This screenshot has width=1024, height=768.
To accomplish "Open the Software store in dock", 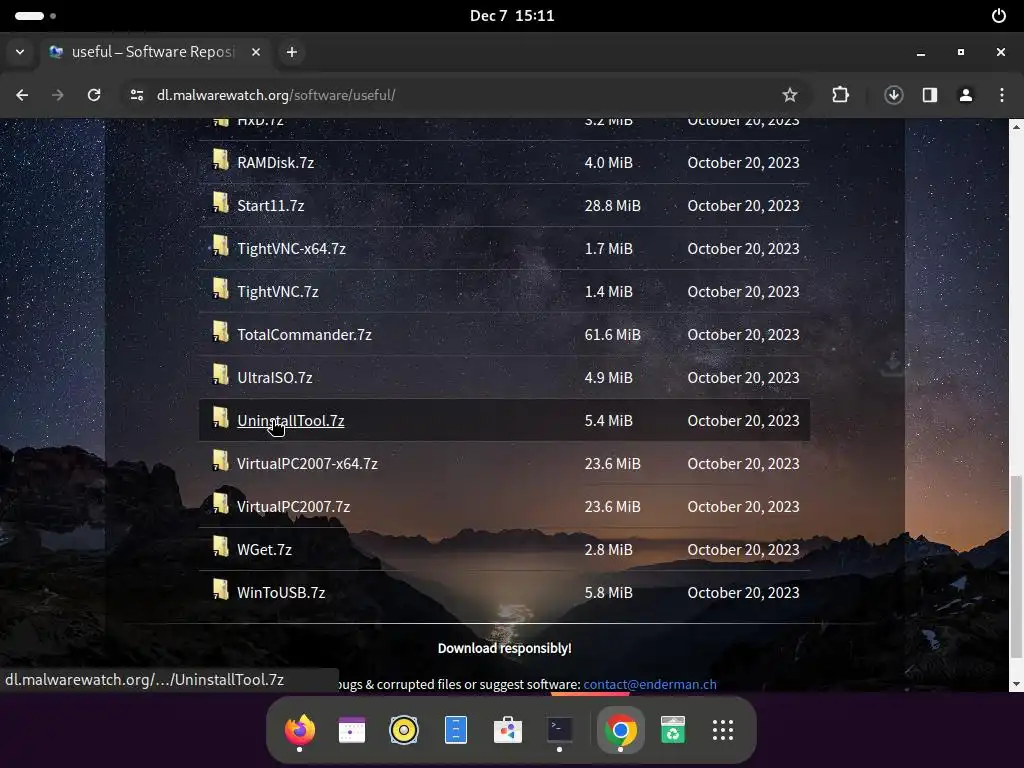I will (507, 729).
